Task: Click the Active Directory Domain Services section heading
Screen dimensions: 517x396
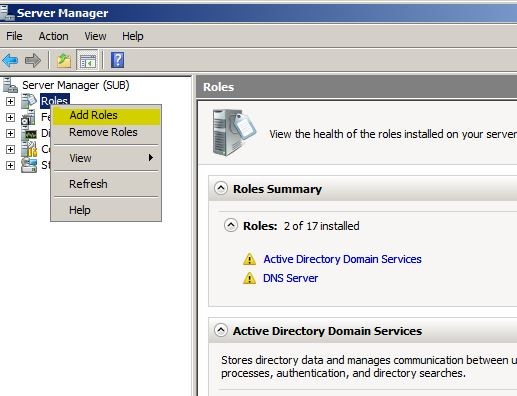Action: point(327,331)
